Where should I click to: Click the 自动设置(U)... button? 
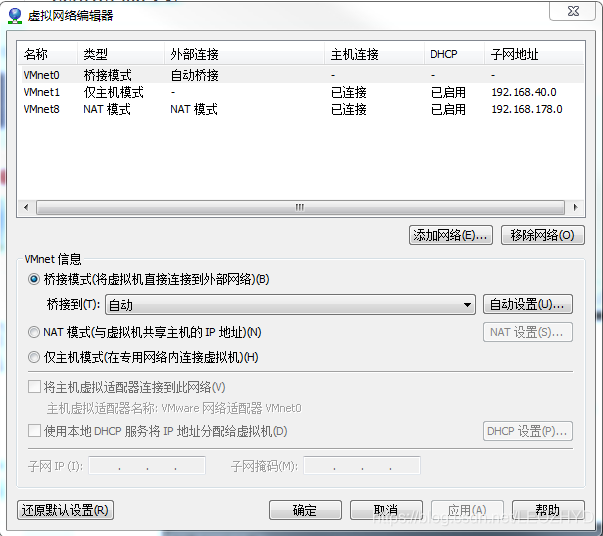coord(528,304)
